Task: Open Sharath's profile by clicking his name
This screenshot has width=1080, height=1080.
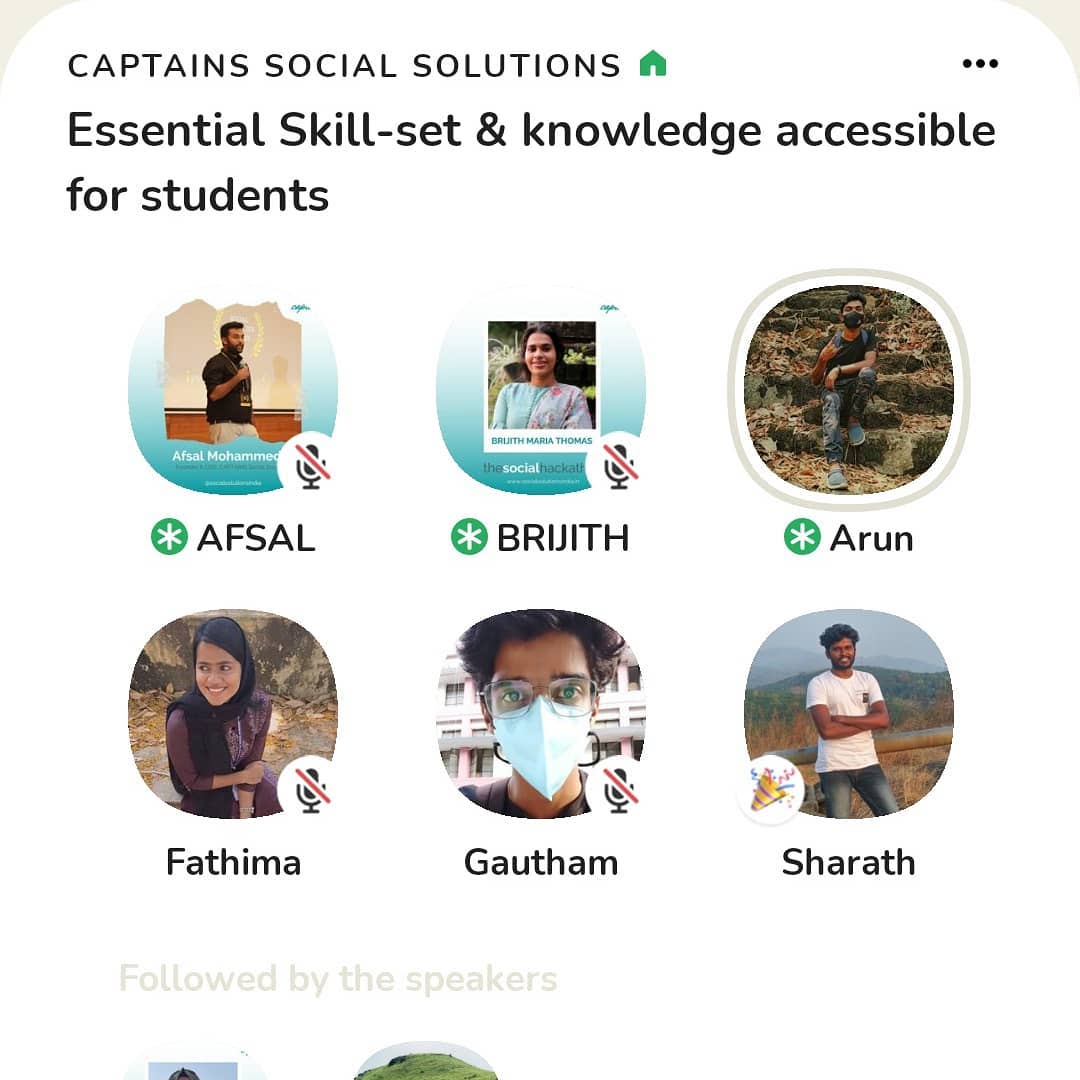Action: pos(849,863)
